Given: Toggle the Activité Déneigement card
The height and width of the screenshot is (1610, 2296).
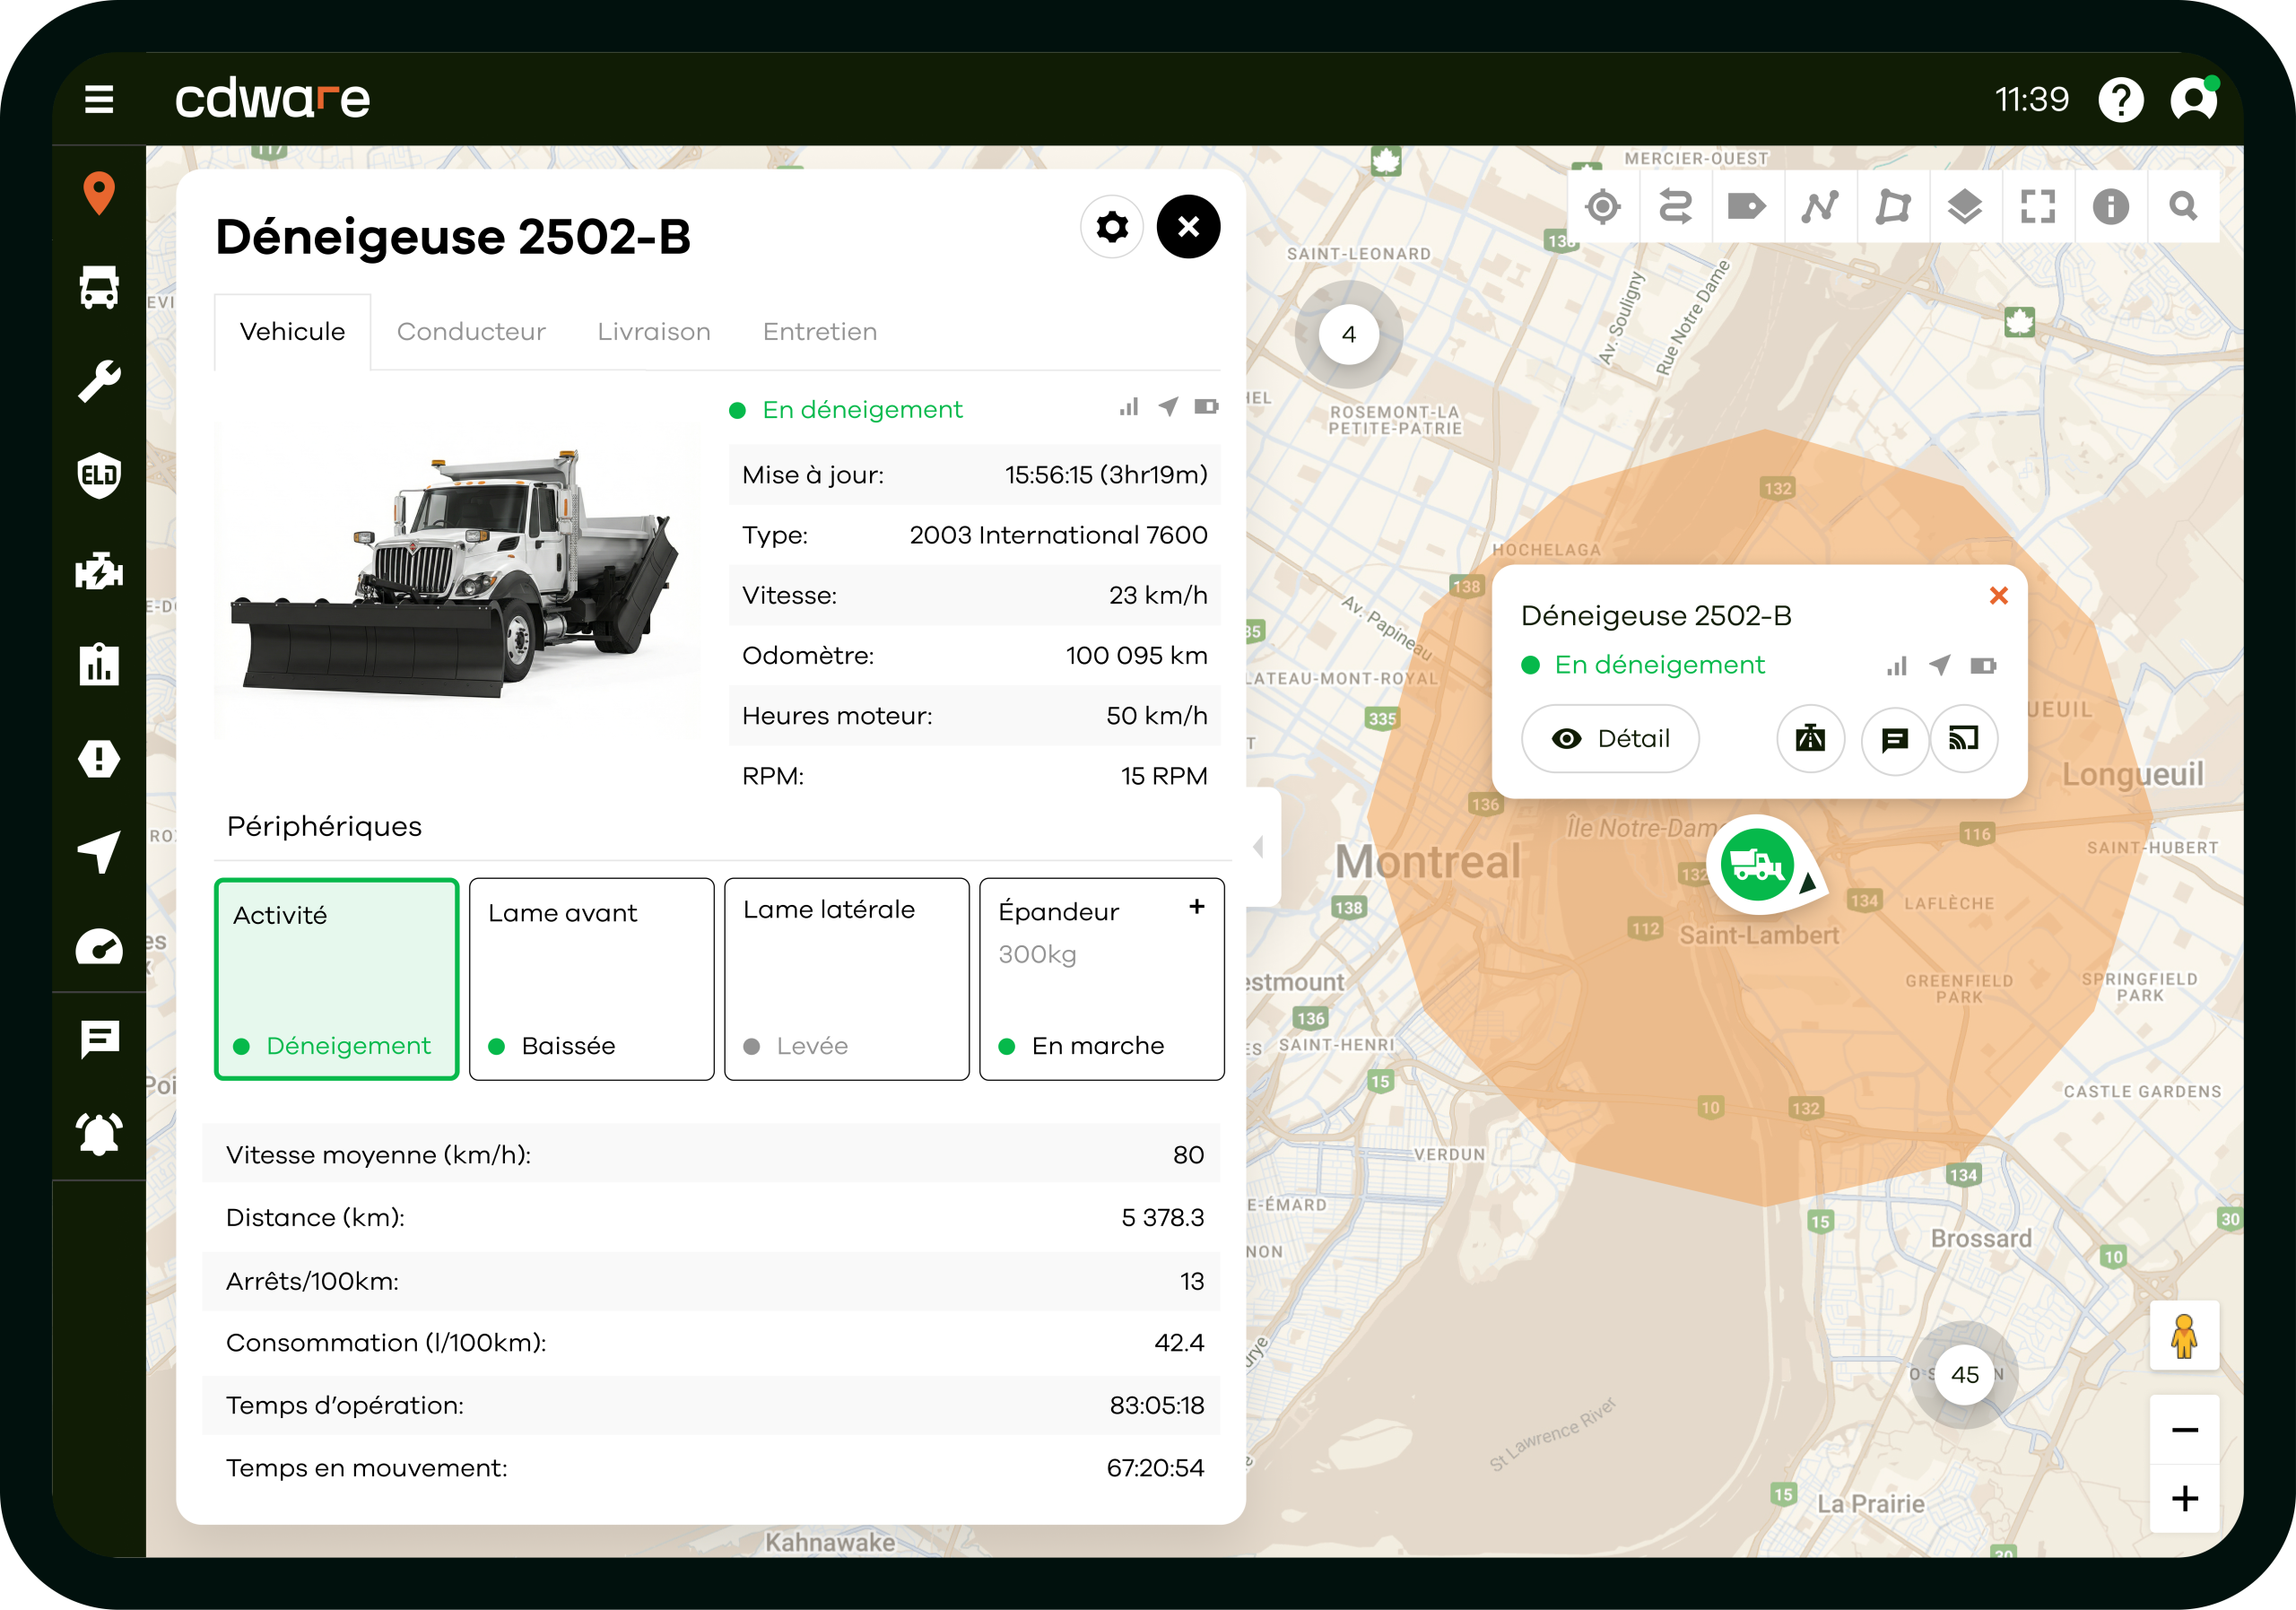Looking at the screenshot, I should [x=337, y=979].
